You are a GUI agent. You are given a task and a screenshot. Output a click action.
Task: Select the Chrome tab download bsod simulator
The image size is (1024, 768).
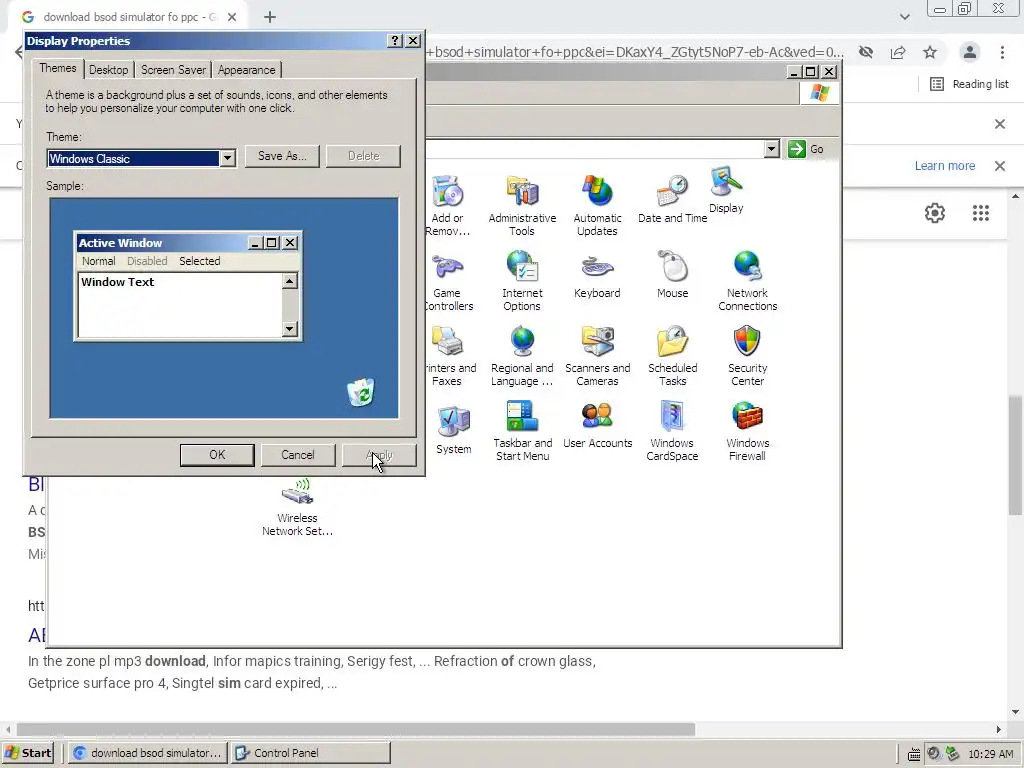pos(127,17)
